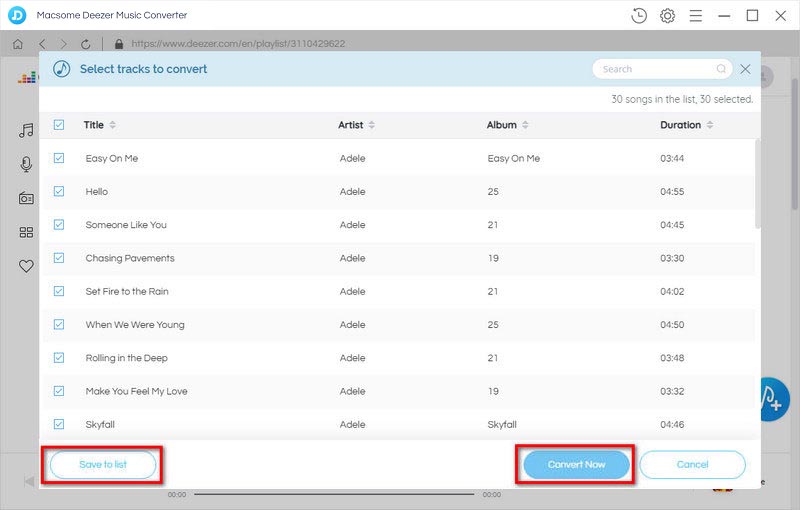Click the Macsome Deezer app logo
The height and width of the screenshot is (510, 800).
coord(17,15)
